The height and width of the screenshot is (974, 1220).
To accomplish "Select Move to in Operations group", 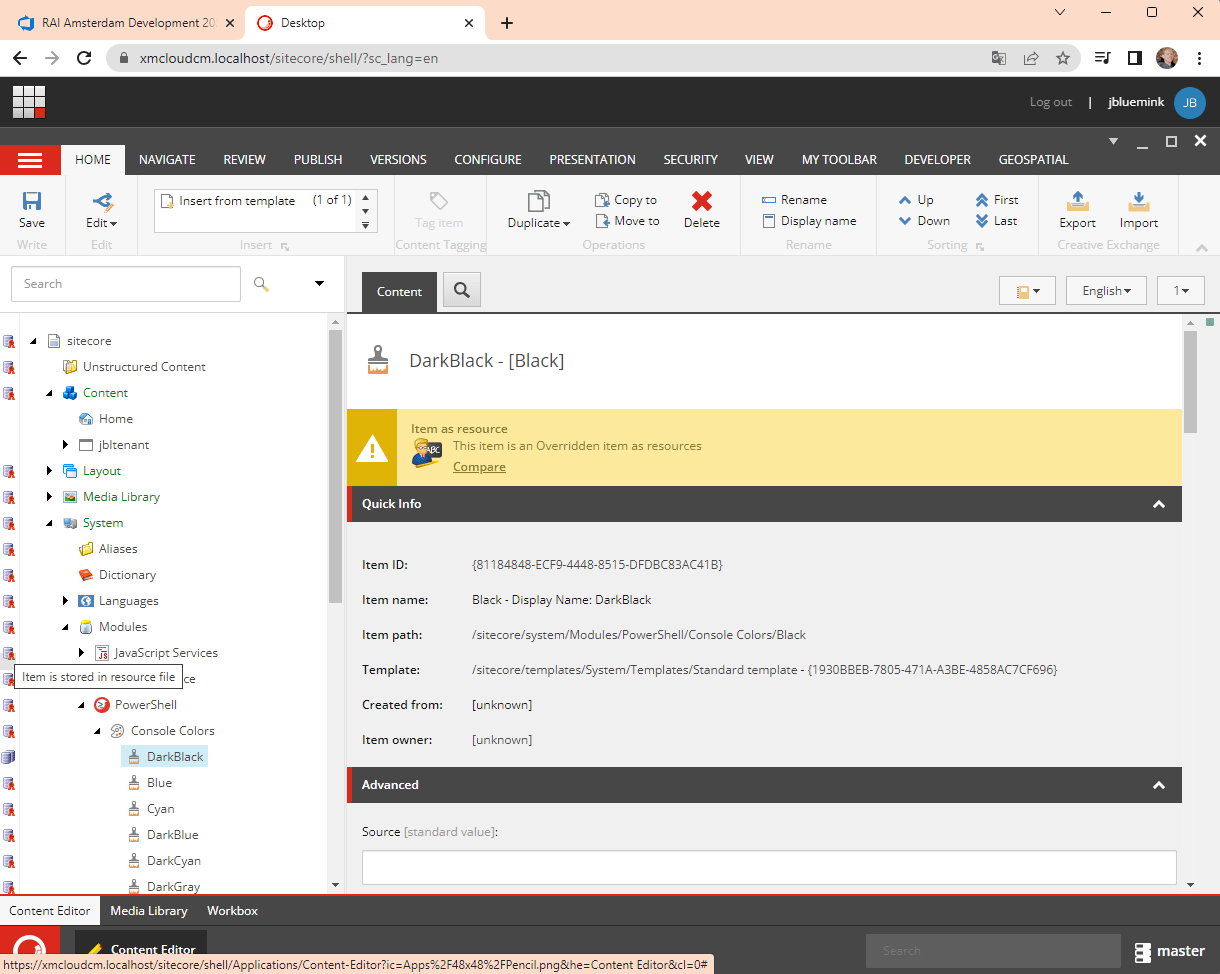I will (x=628, y=221).
